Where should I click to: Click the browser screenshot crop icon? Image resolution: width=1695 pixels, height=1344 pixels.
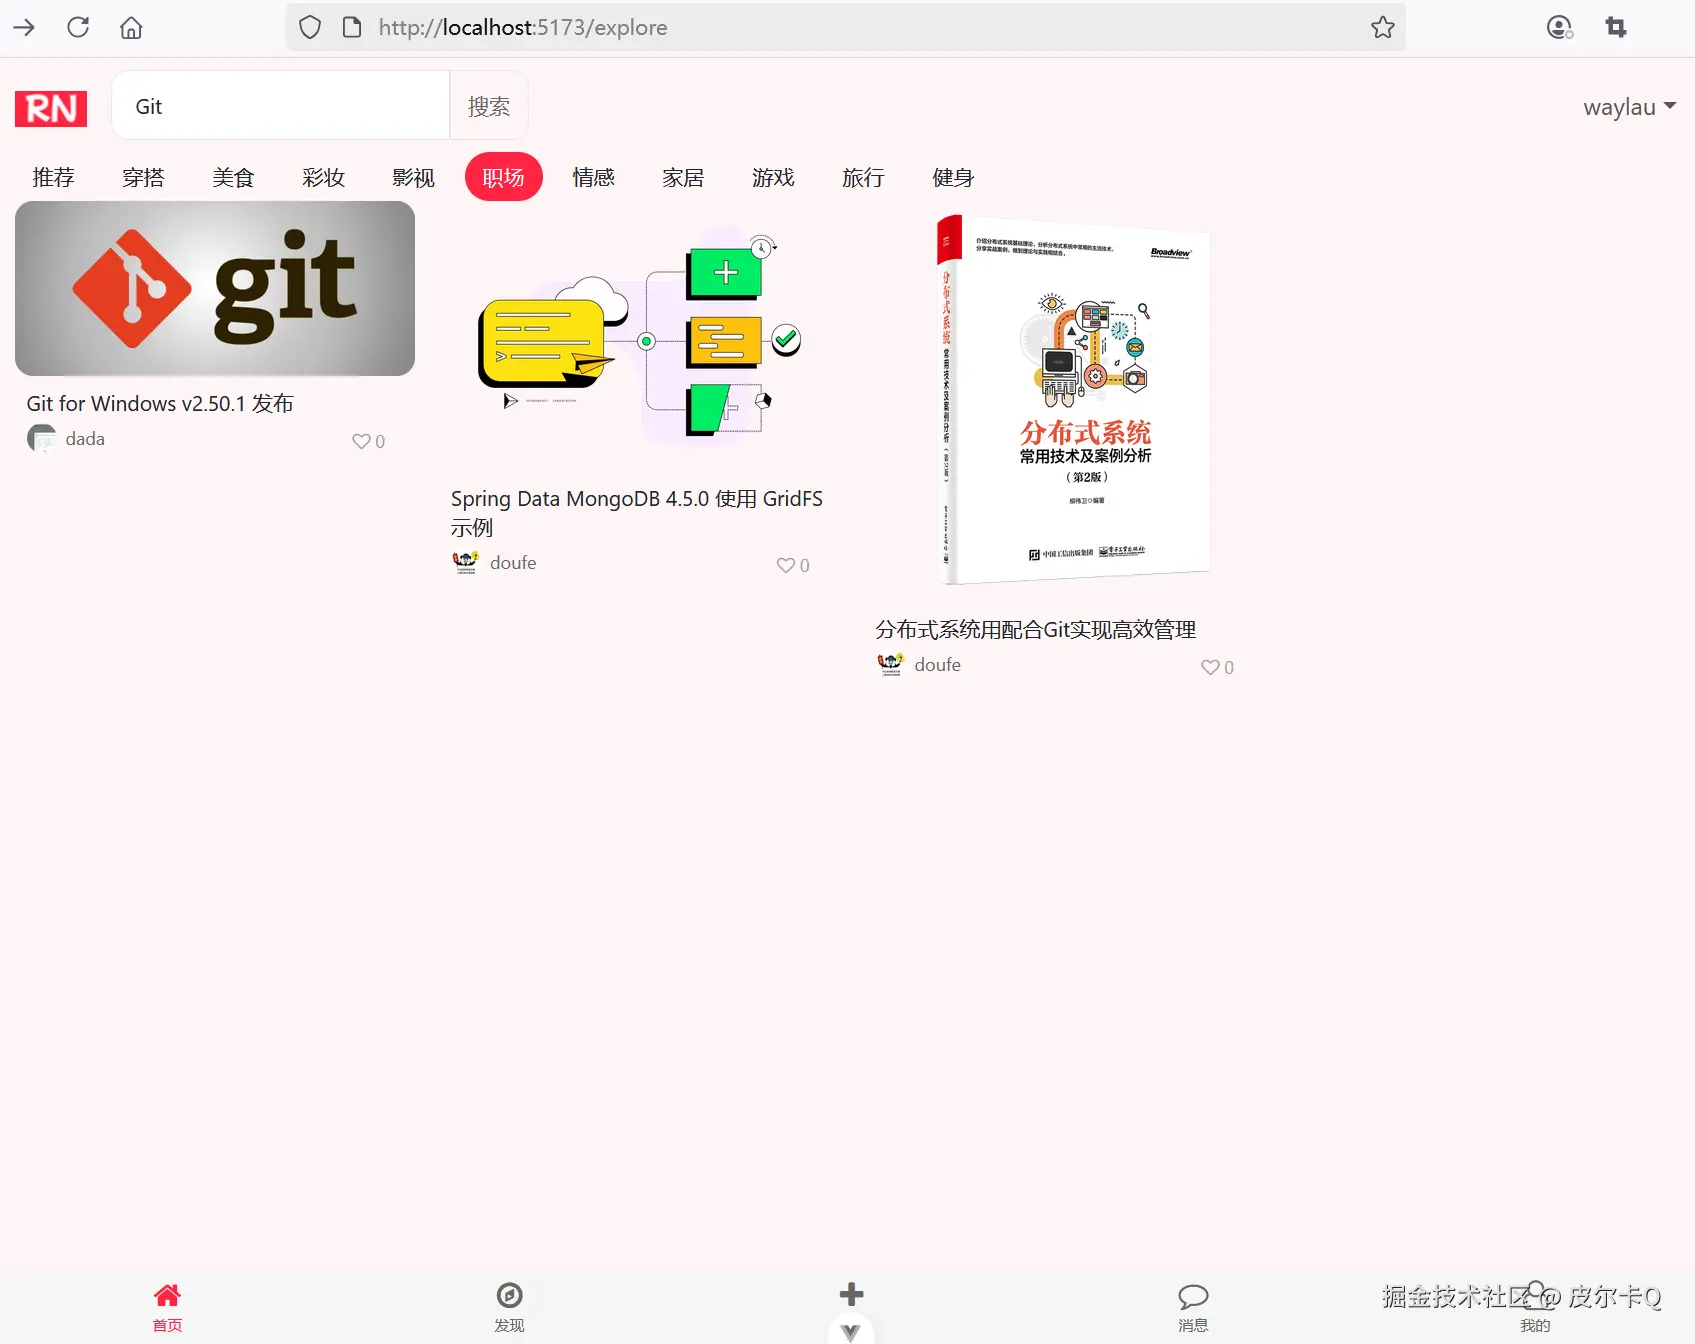[1615, 27]
